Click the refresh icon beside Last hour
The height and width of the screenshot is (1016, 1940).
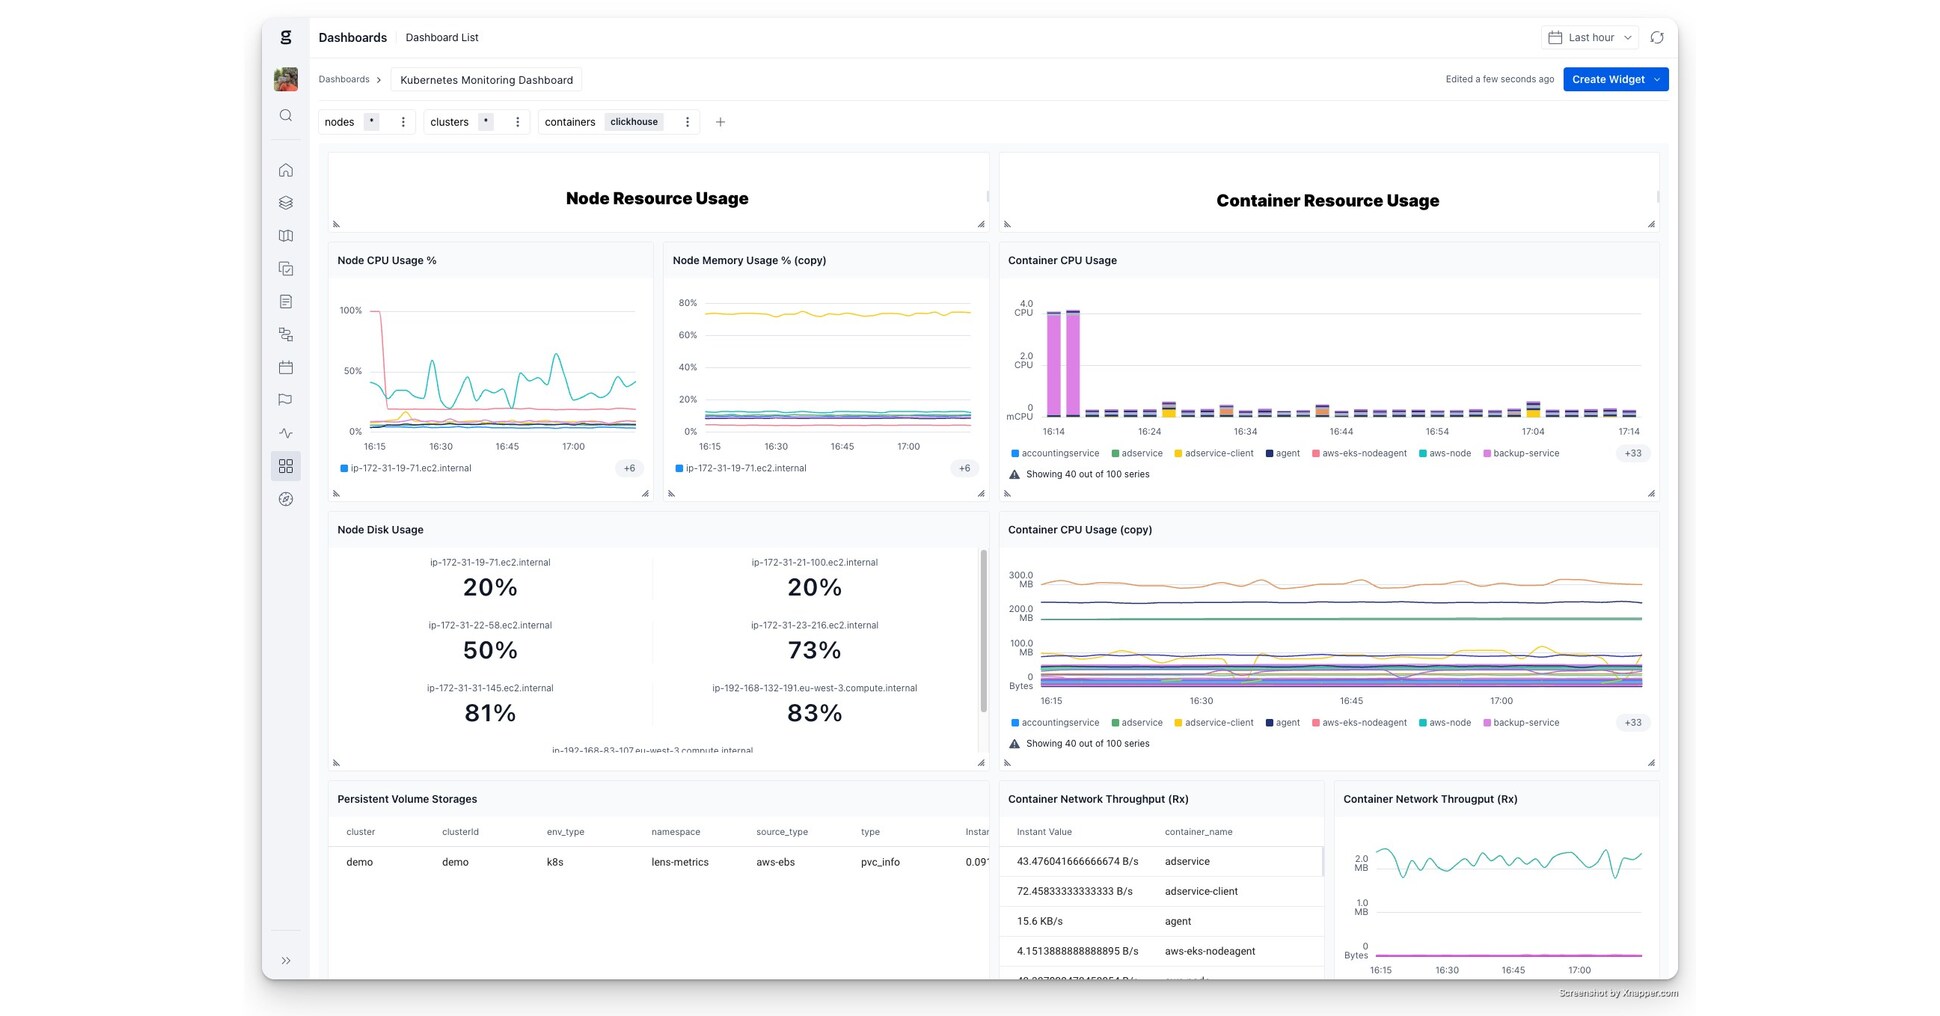pos(1657,38)
